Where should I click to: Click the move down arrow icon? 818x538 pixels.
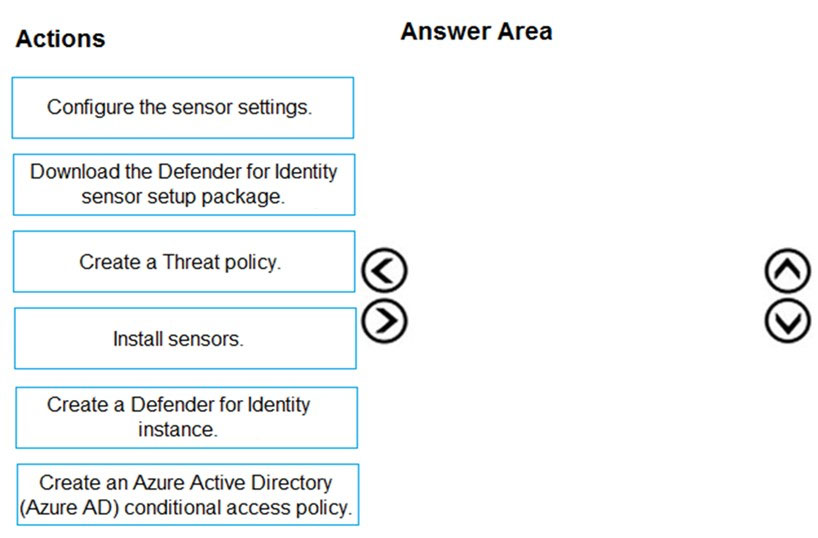788,321
